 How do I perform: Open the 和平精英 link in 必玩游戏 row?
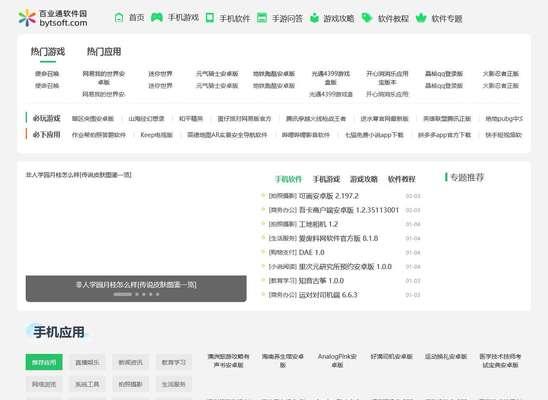click(191, 119)
